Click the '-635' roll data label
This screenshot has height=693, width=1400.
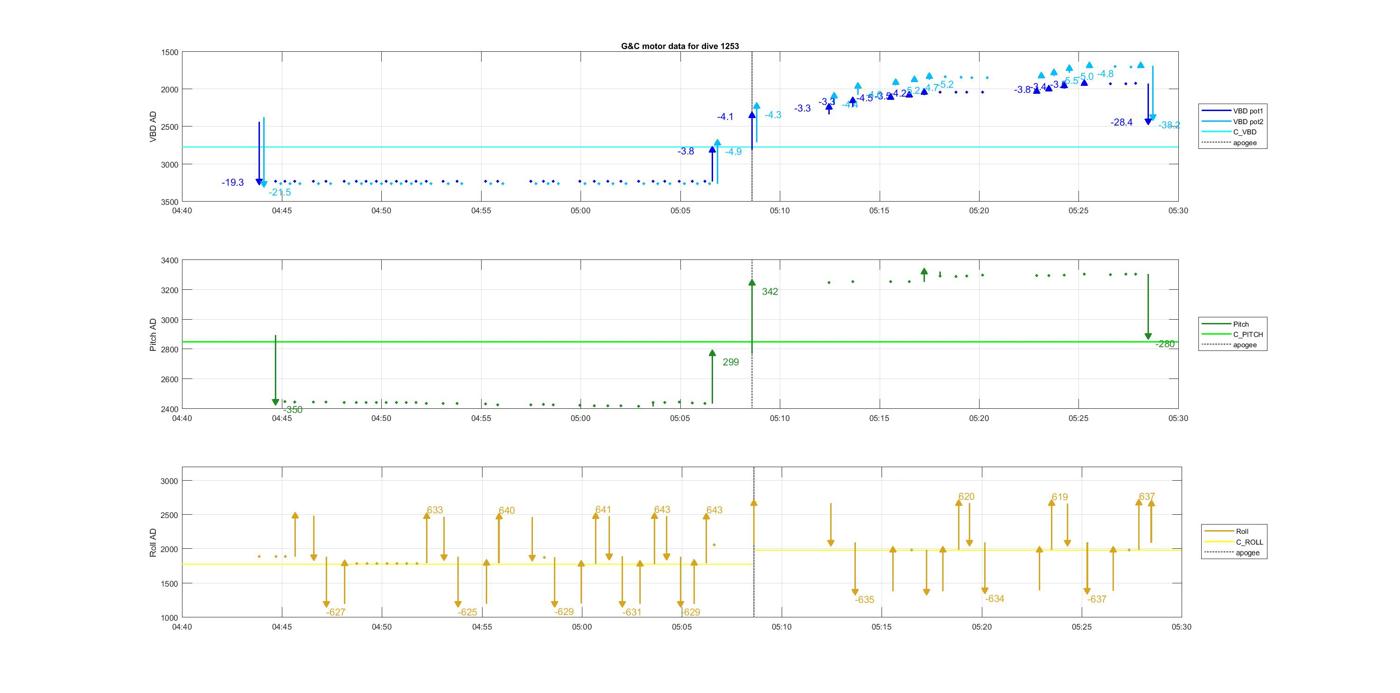[864, 600]
